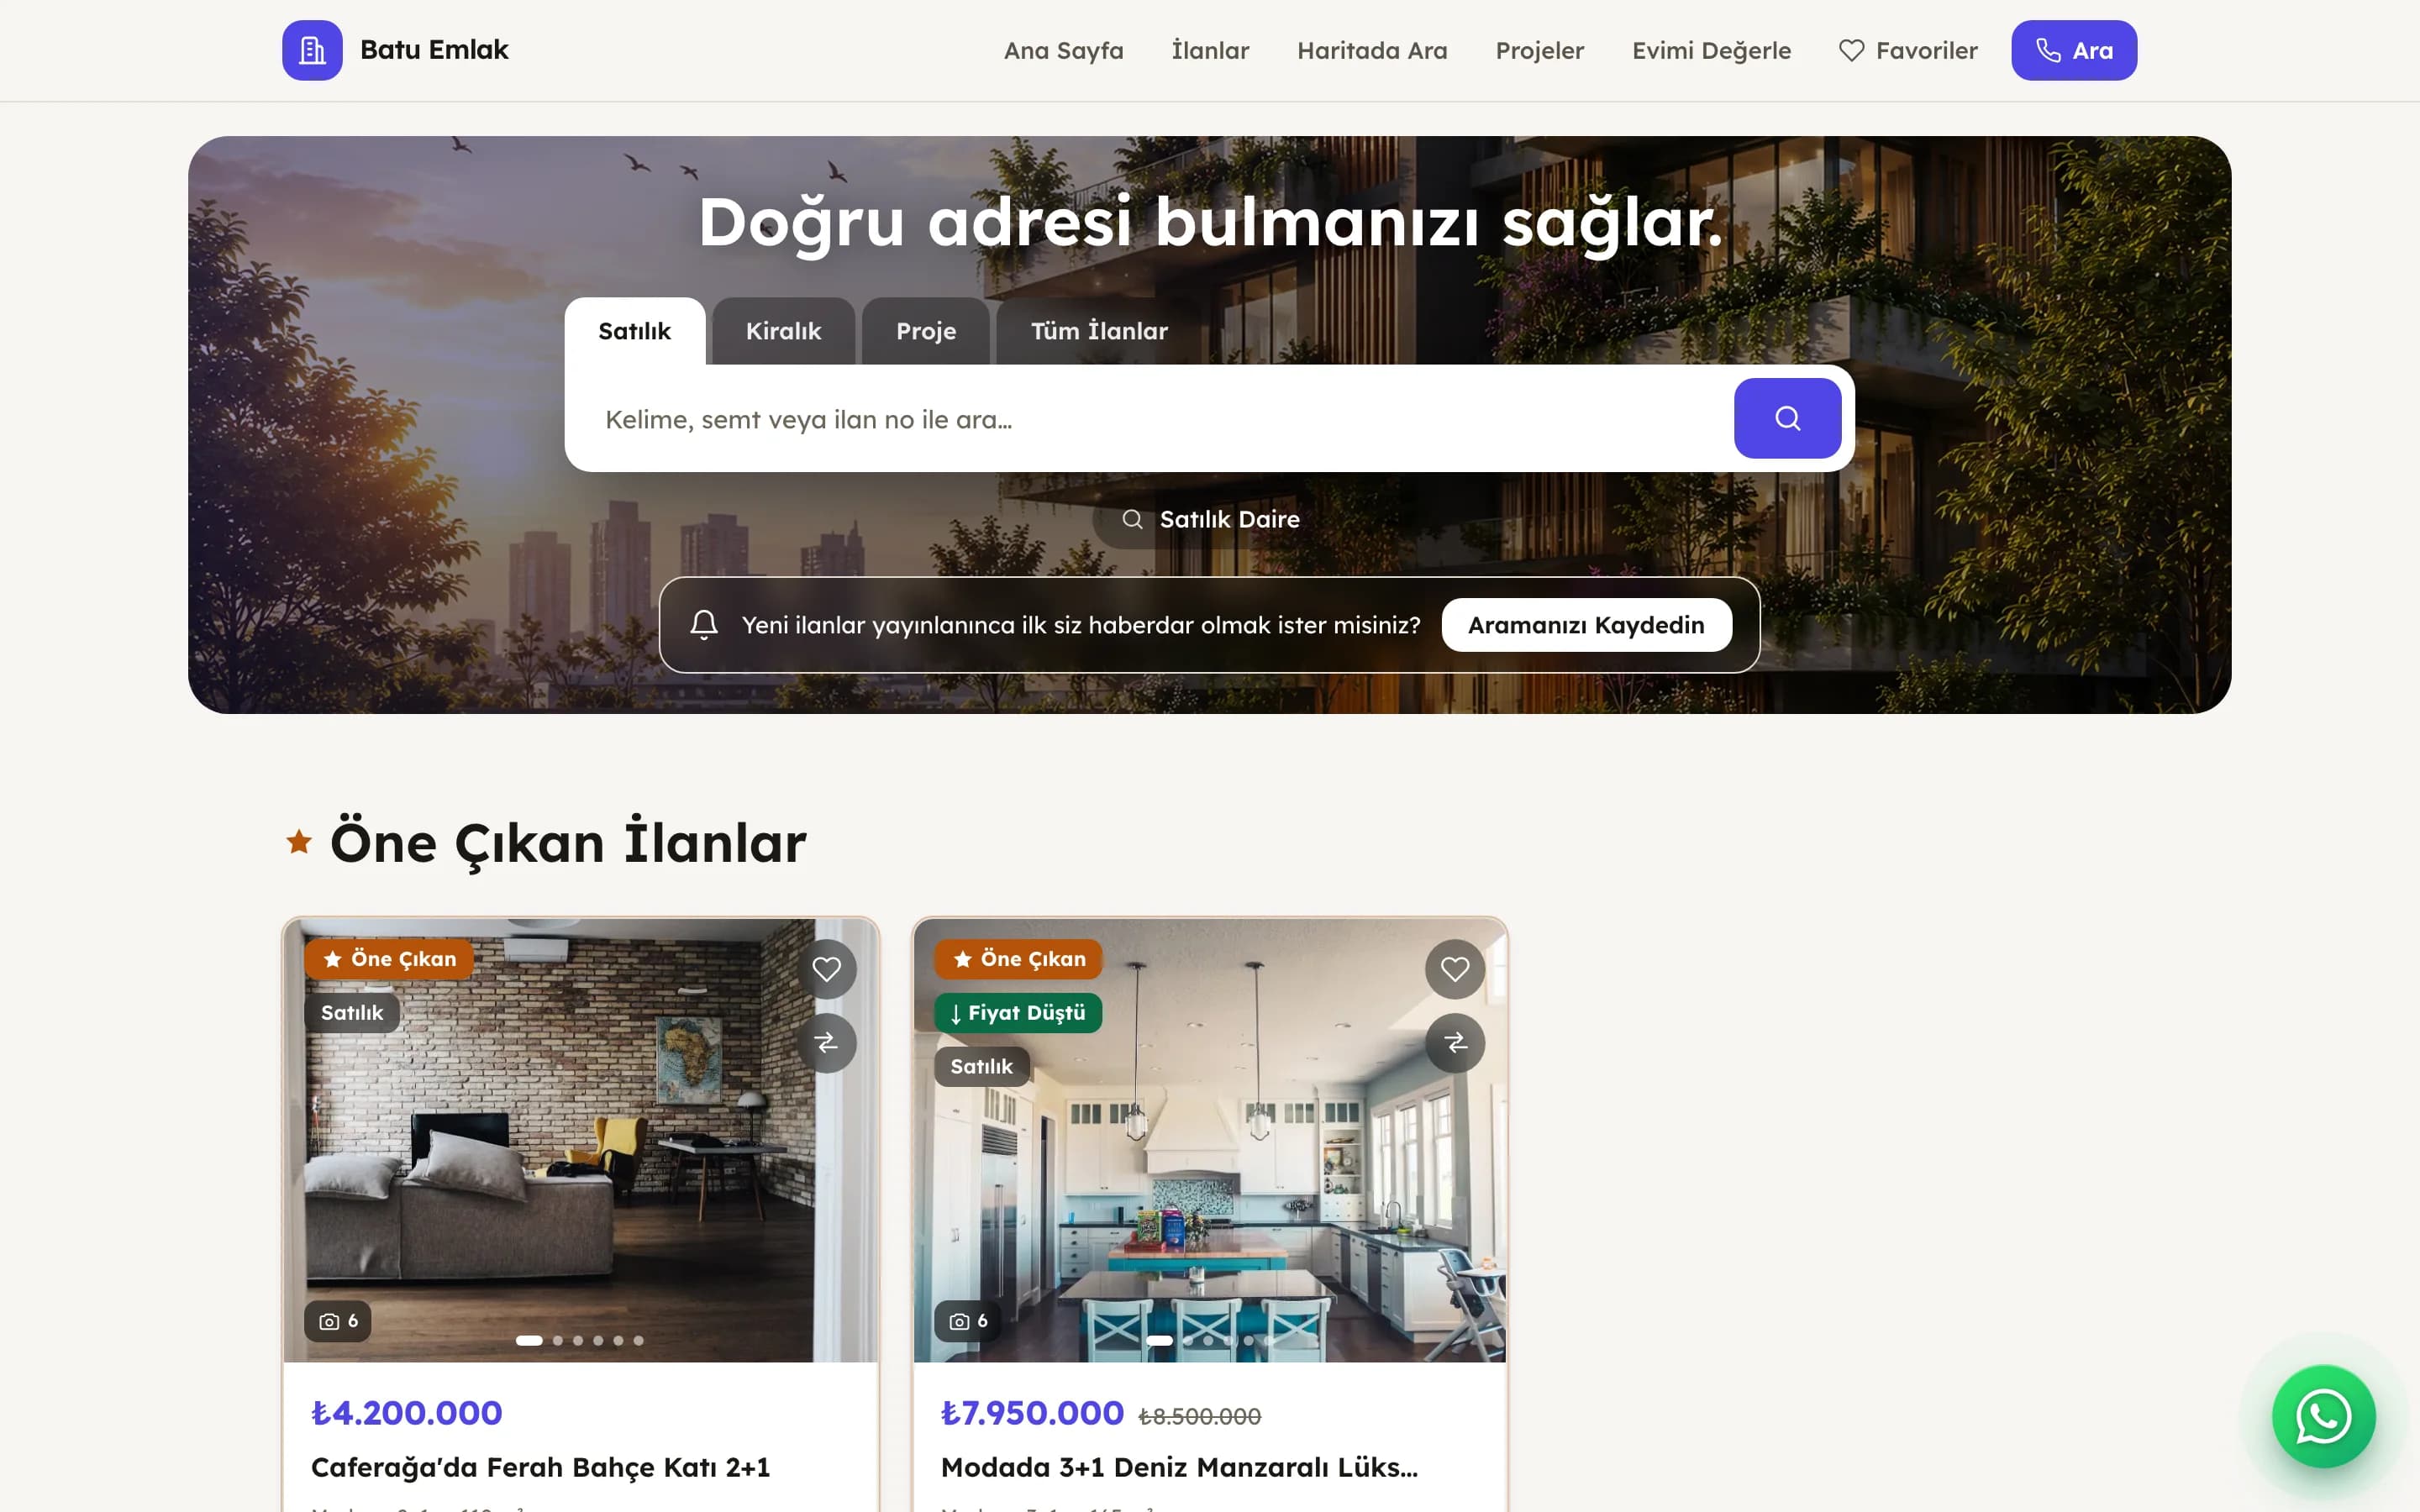Favorite the Modada listing with heart icon

tap(1454, 969)
